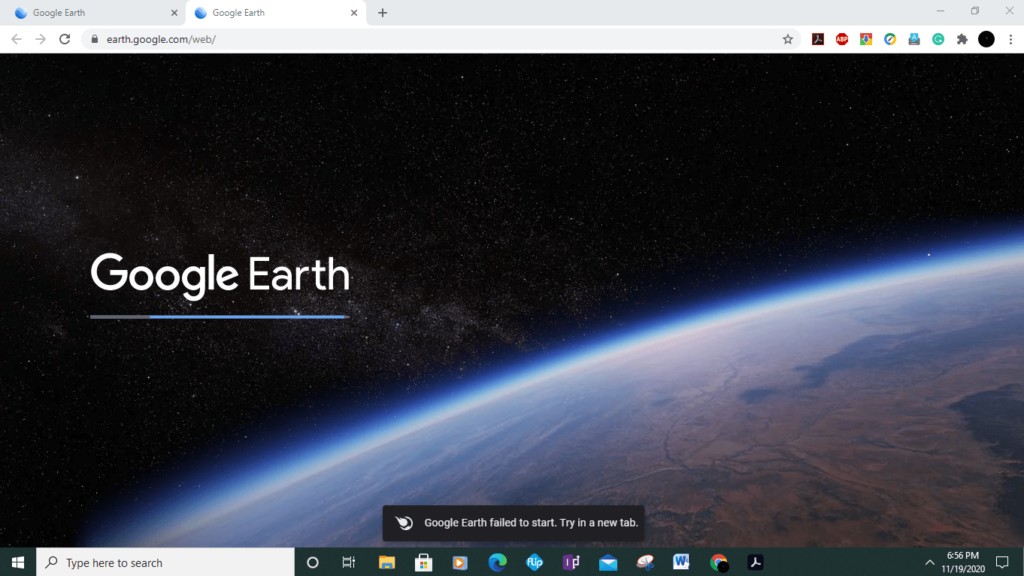This screenshot has height=576, width=1024.
Task: Open the compass-shaped extension icon
Action: [x=890, y=39]
